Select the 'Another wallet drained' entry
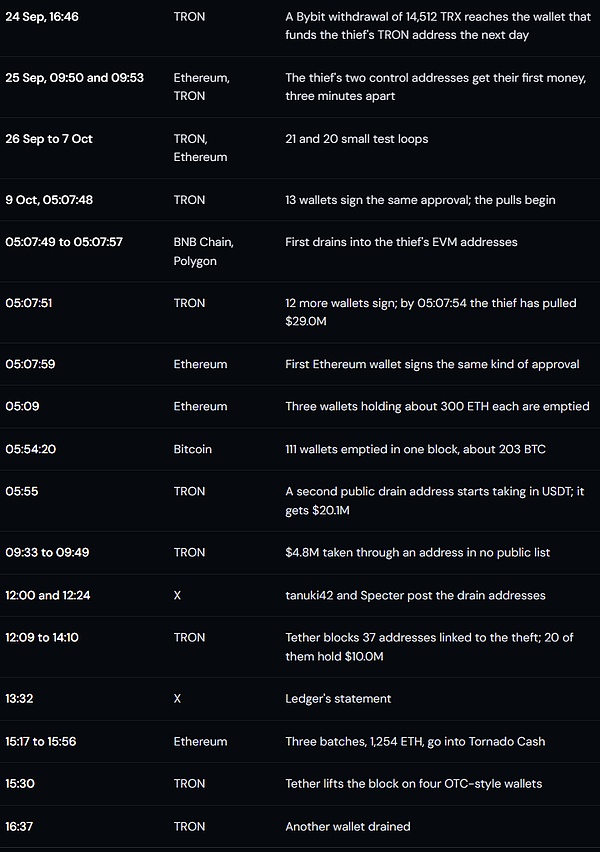 click(x=348, y=826)
